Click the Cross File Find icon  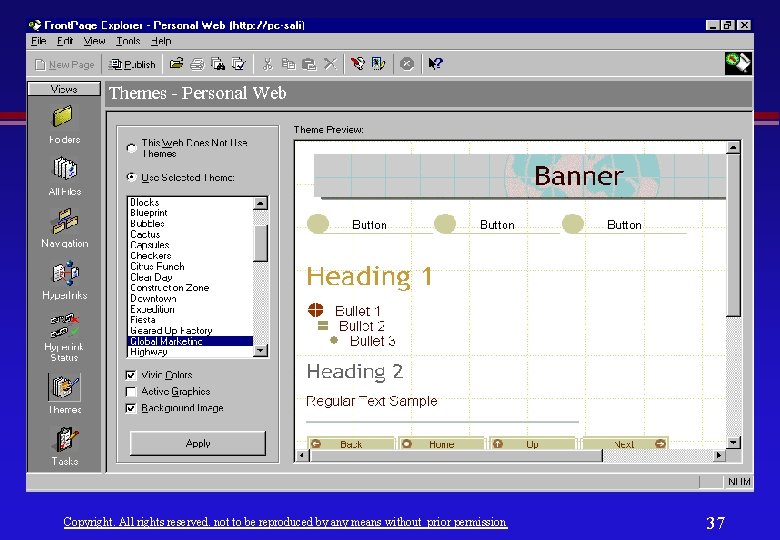click(218, 64)
